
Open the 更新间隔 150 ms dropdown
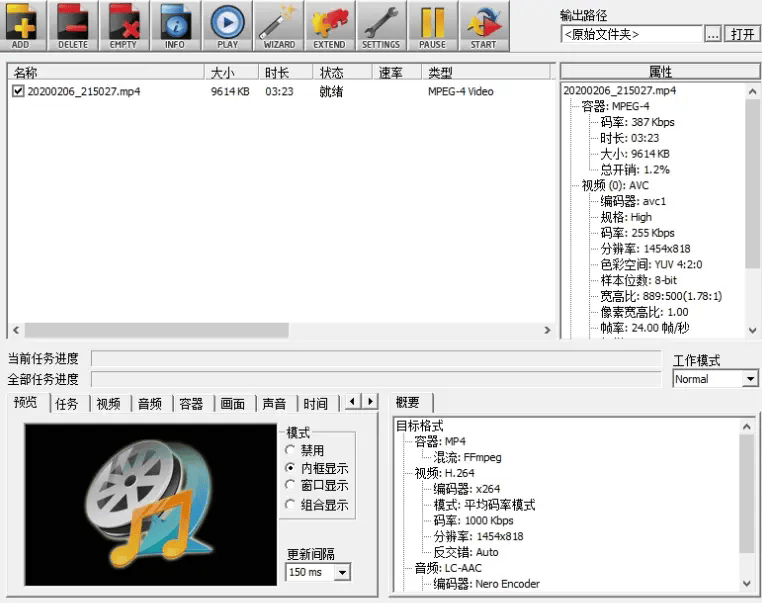tap(317, 572)
